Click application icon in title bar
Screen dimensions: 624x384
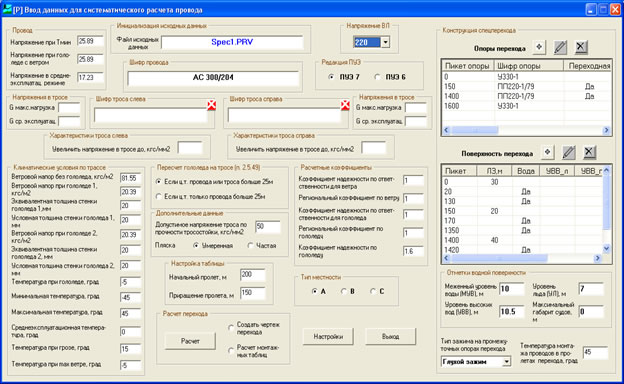pos(7,9)
